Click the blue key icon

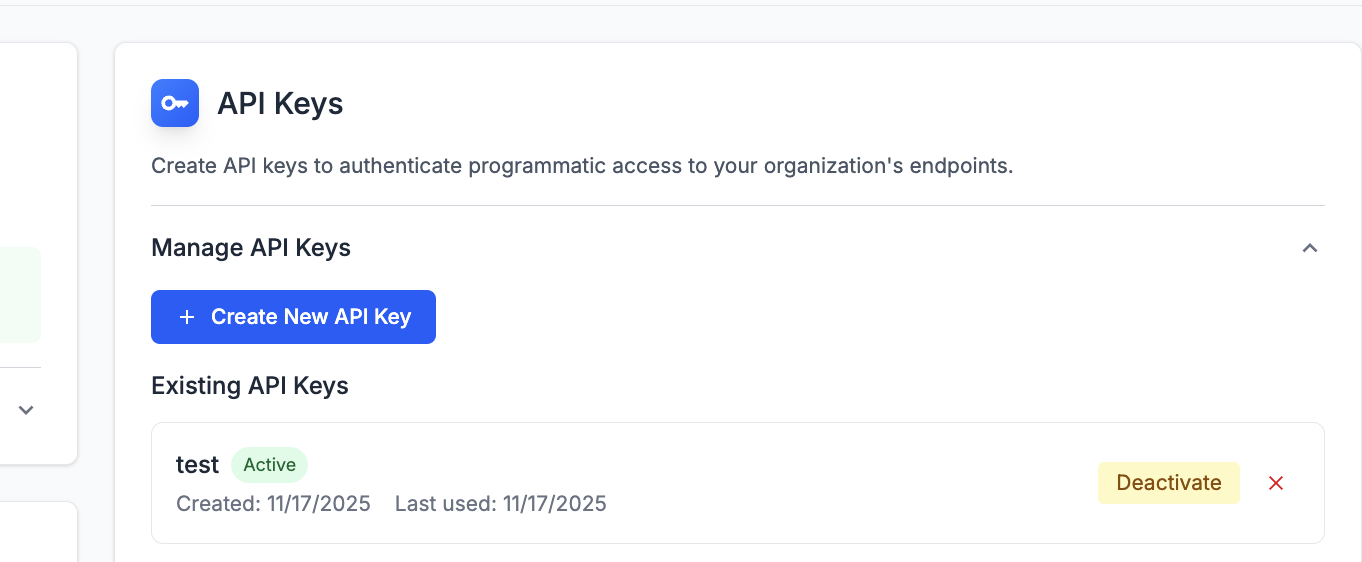[175, 103]
